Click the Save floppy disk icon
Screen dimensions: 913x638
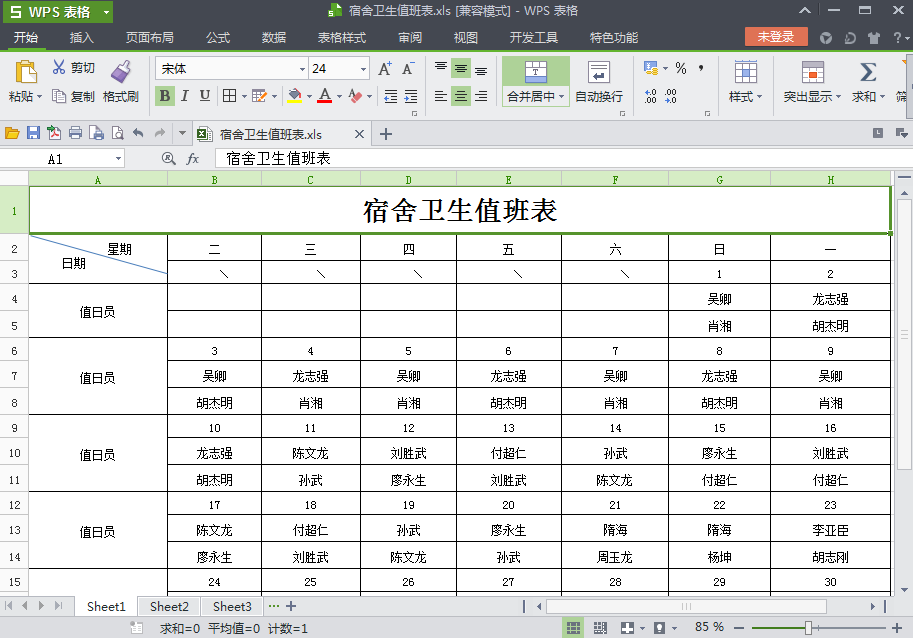[33, 133]
